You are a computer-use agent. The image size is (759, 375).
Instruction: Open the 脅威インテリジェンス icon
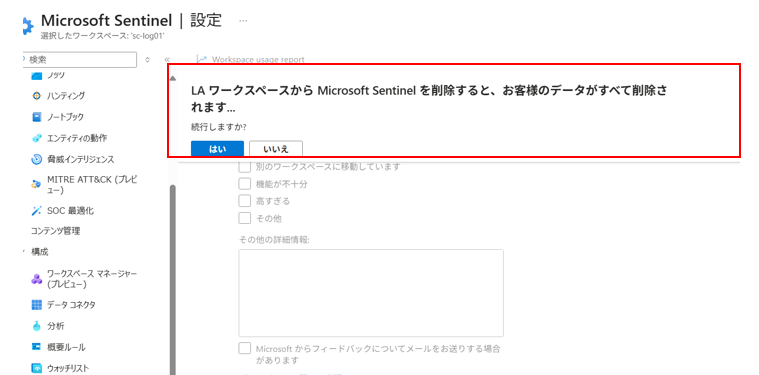(x=37, y=159)
